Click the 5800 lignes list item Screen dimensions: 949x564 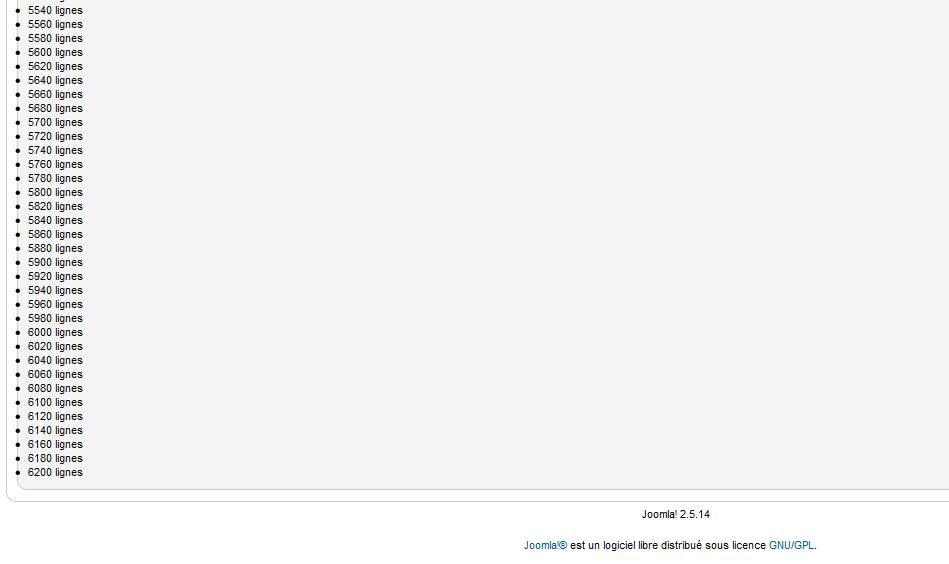point(55,192)
